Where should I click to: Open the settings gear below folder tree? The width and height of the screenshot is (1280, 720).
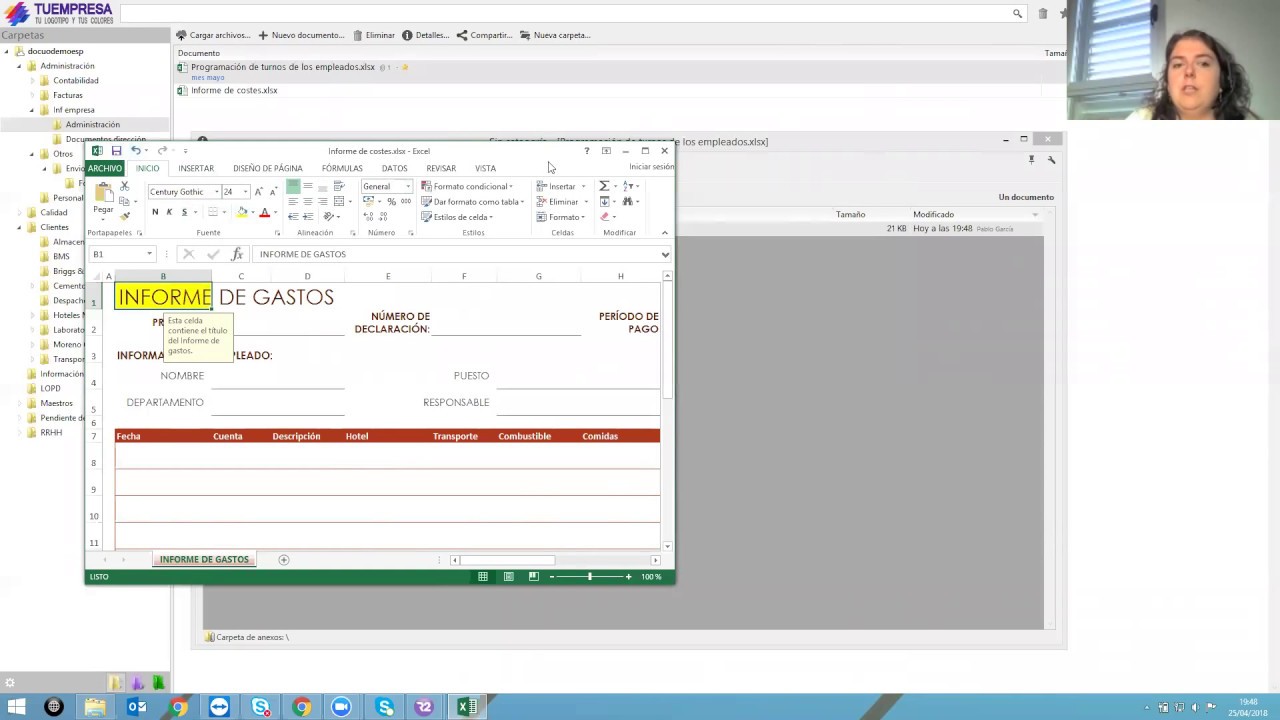pyautogui.click(x=10, y=683)
